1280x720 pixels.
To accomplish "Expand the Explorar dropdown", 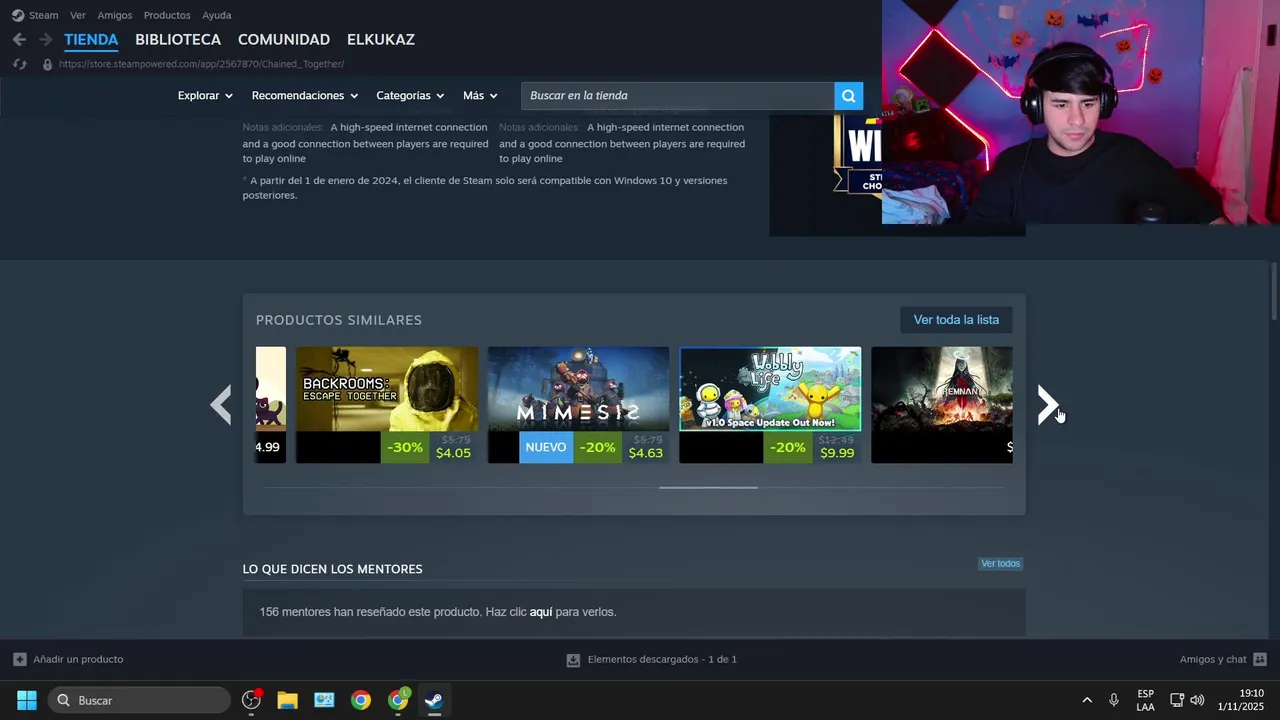I will coord(205,96).
